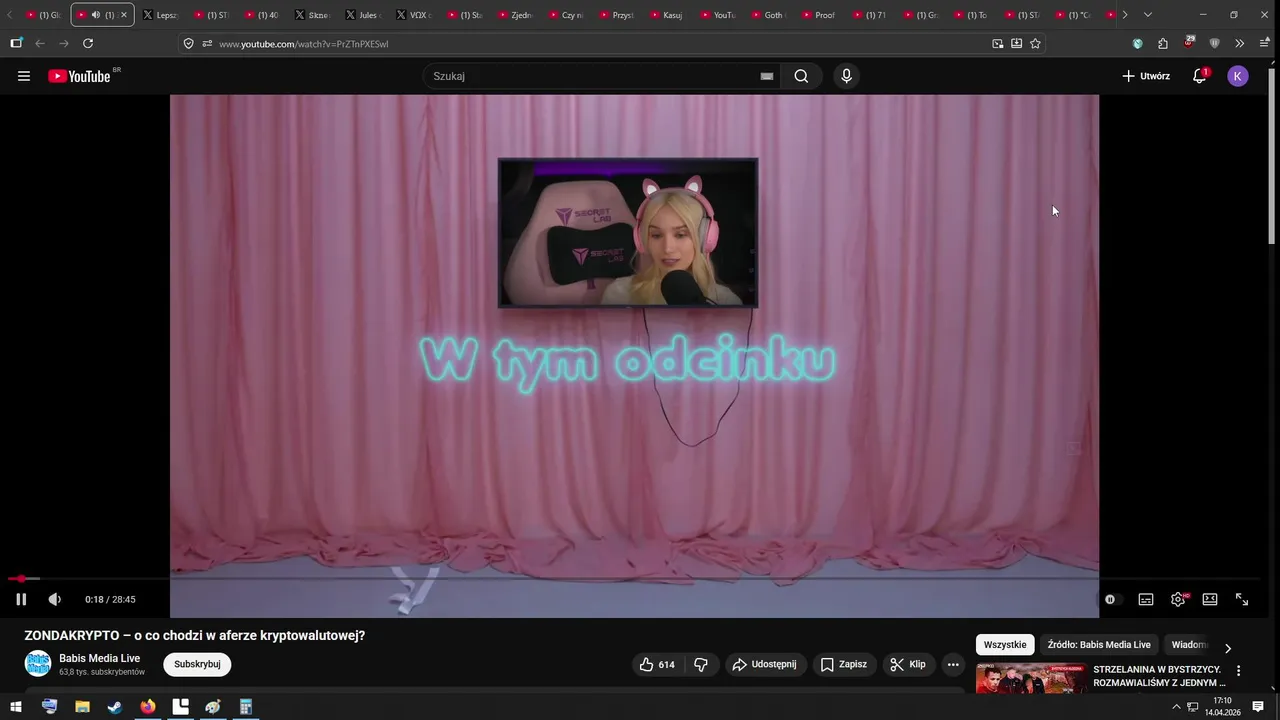Open STRZELANINA W BYSTRZYCY video thumbnail
The image size is (1280, 720).
pyautogui.click(x=1032, y=678)
